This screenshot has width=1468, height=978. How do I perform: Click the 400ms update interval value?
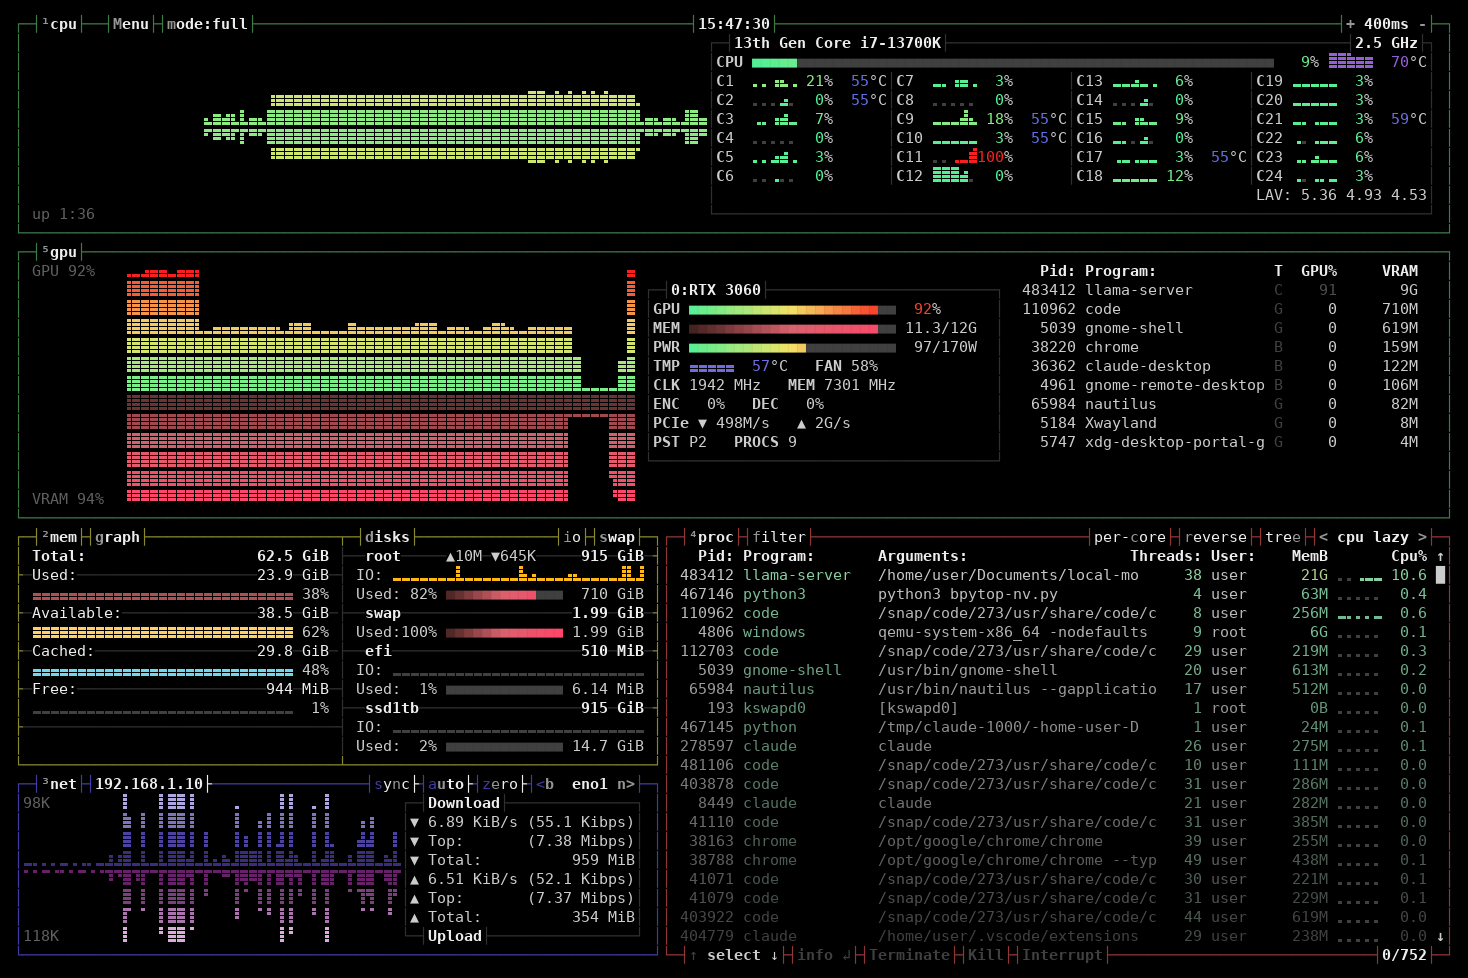[x=1386, y=24]
